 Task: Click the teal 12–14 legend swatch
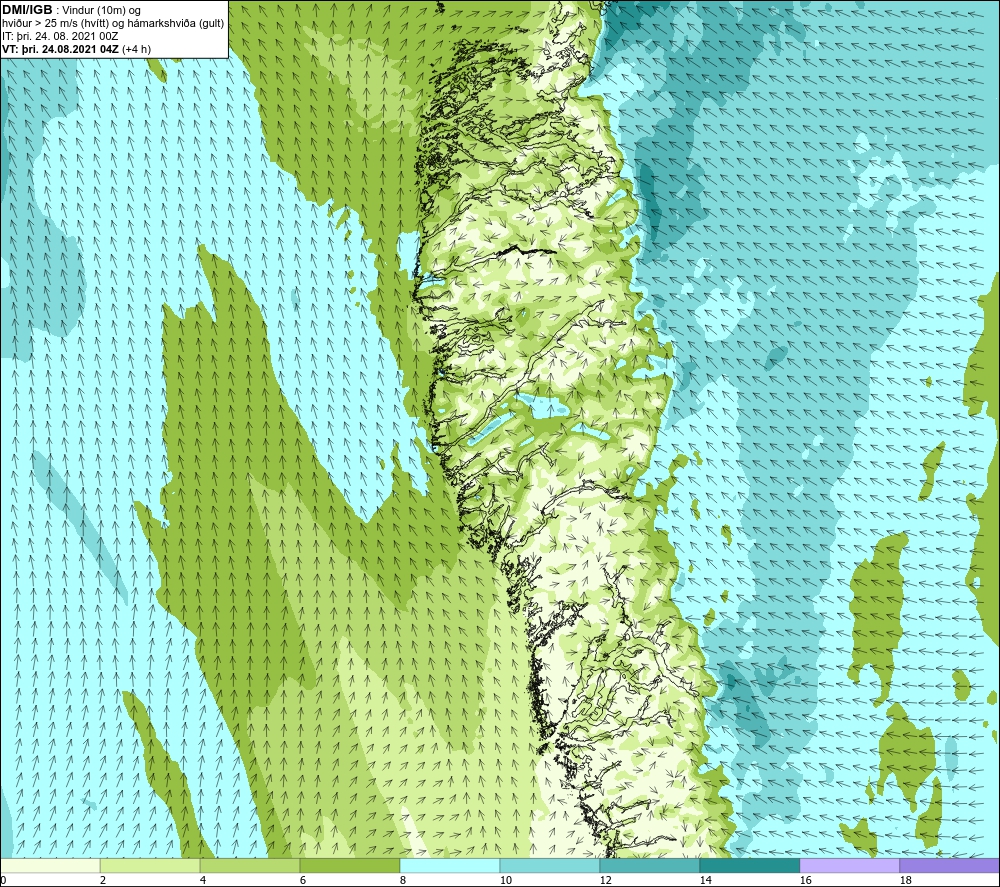[x=649, y=865]
